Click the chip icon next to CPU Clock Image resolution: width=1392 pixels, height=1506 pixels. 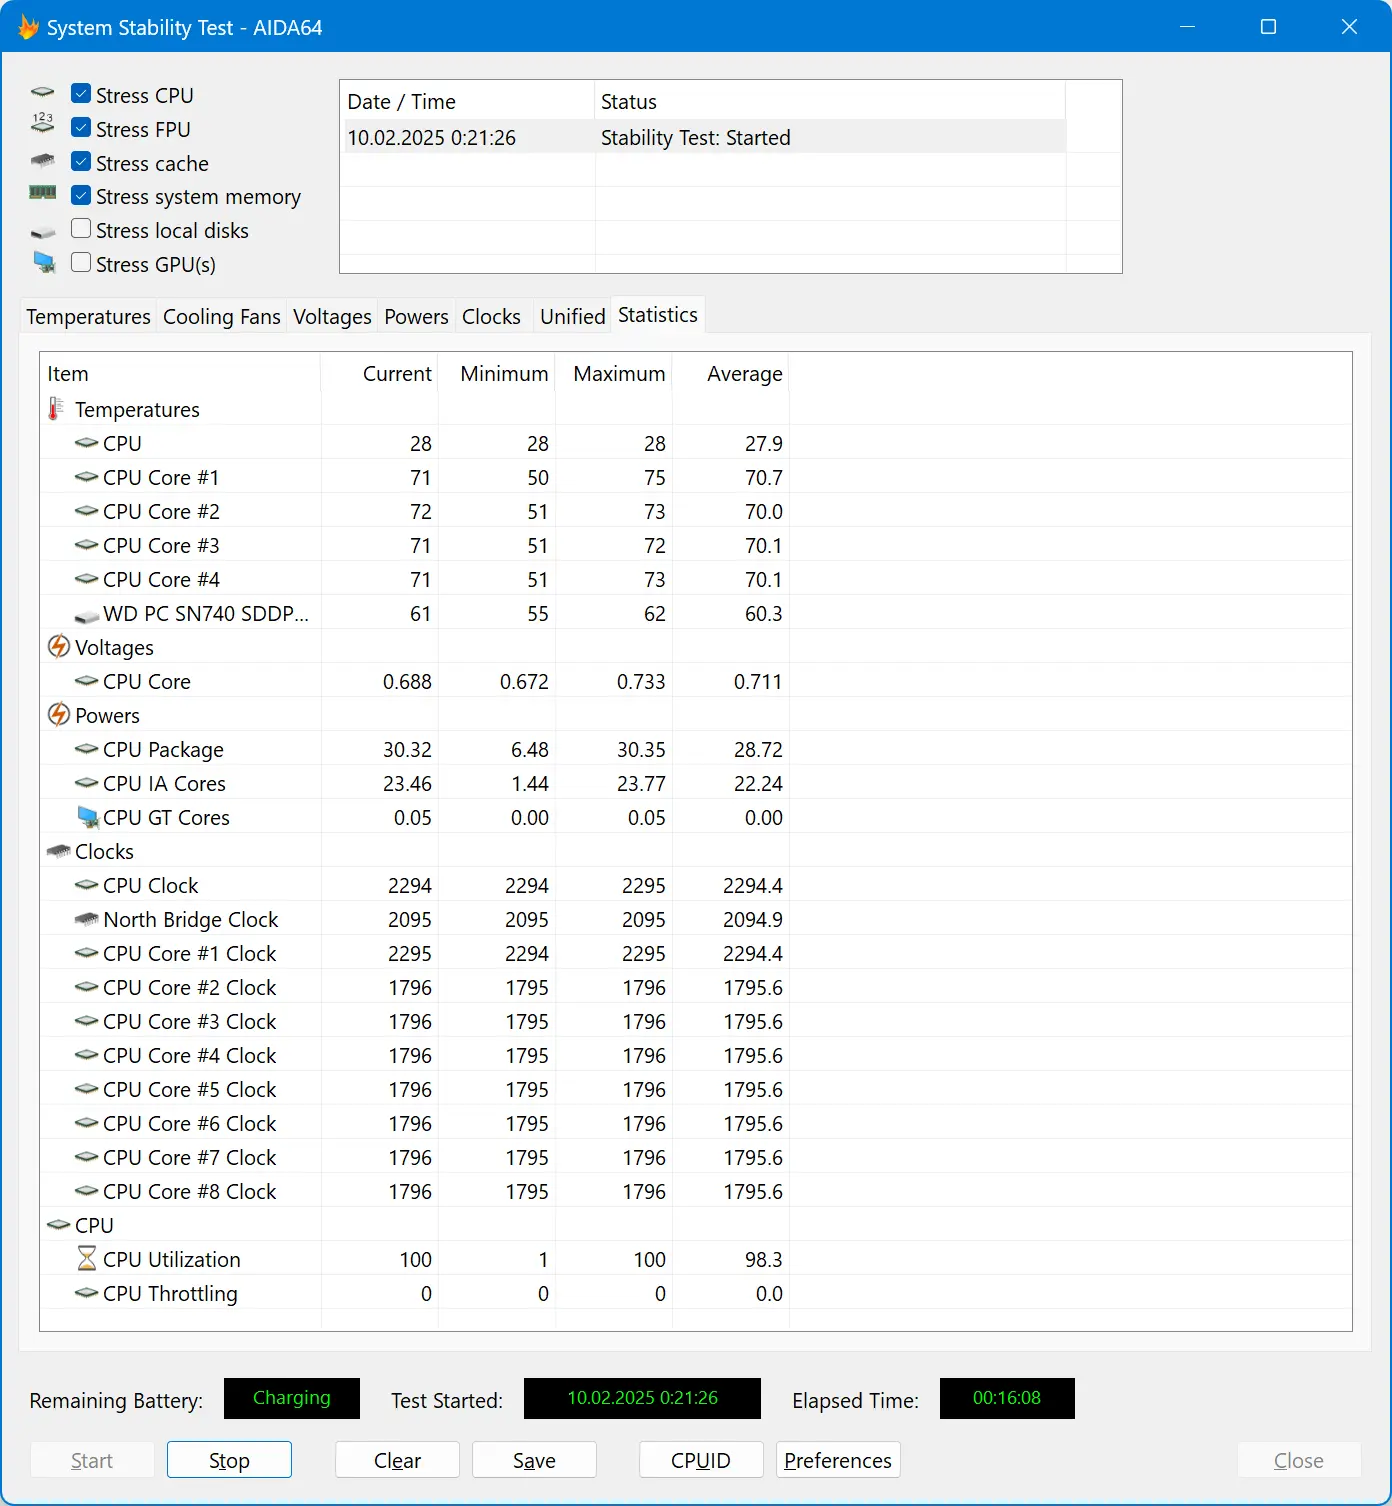[87, 885]
